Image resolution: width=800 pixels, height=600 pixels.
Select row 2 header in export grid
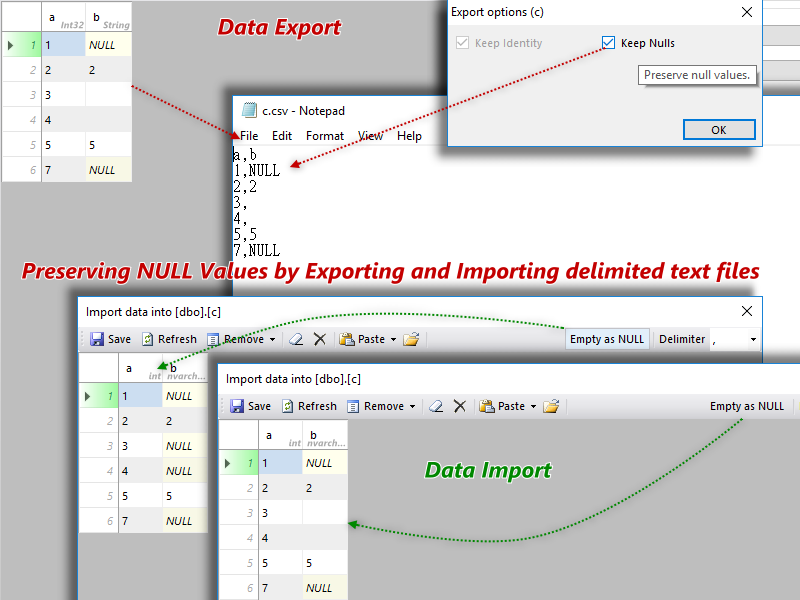click(x=21, y=70)
